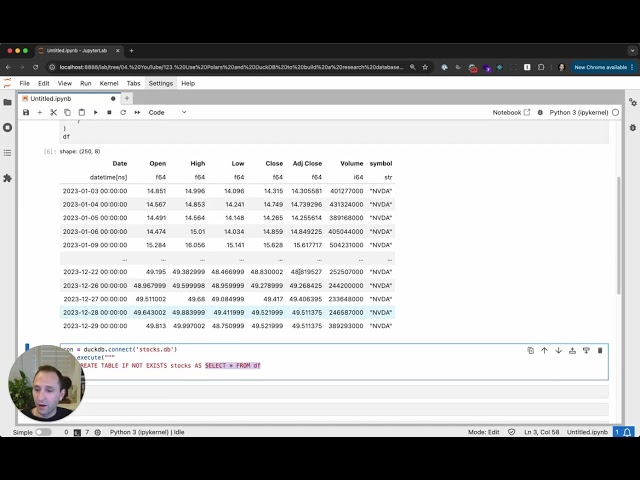Open the Kernel menu
Image resolution: width=640 pixels, height=480 pixels.
click(109, 83)
